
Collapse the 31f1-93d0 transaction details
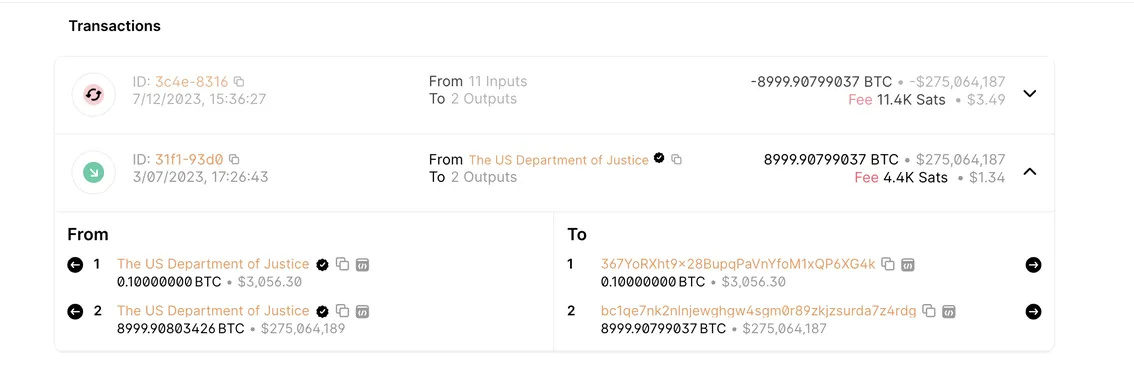[1031, 171]
